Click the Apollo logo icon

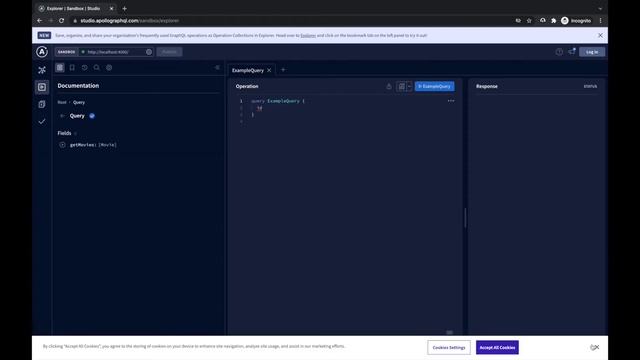(x=42, y=52)
